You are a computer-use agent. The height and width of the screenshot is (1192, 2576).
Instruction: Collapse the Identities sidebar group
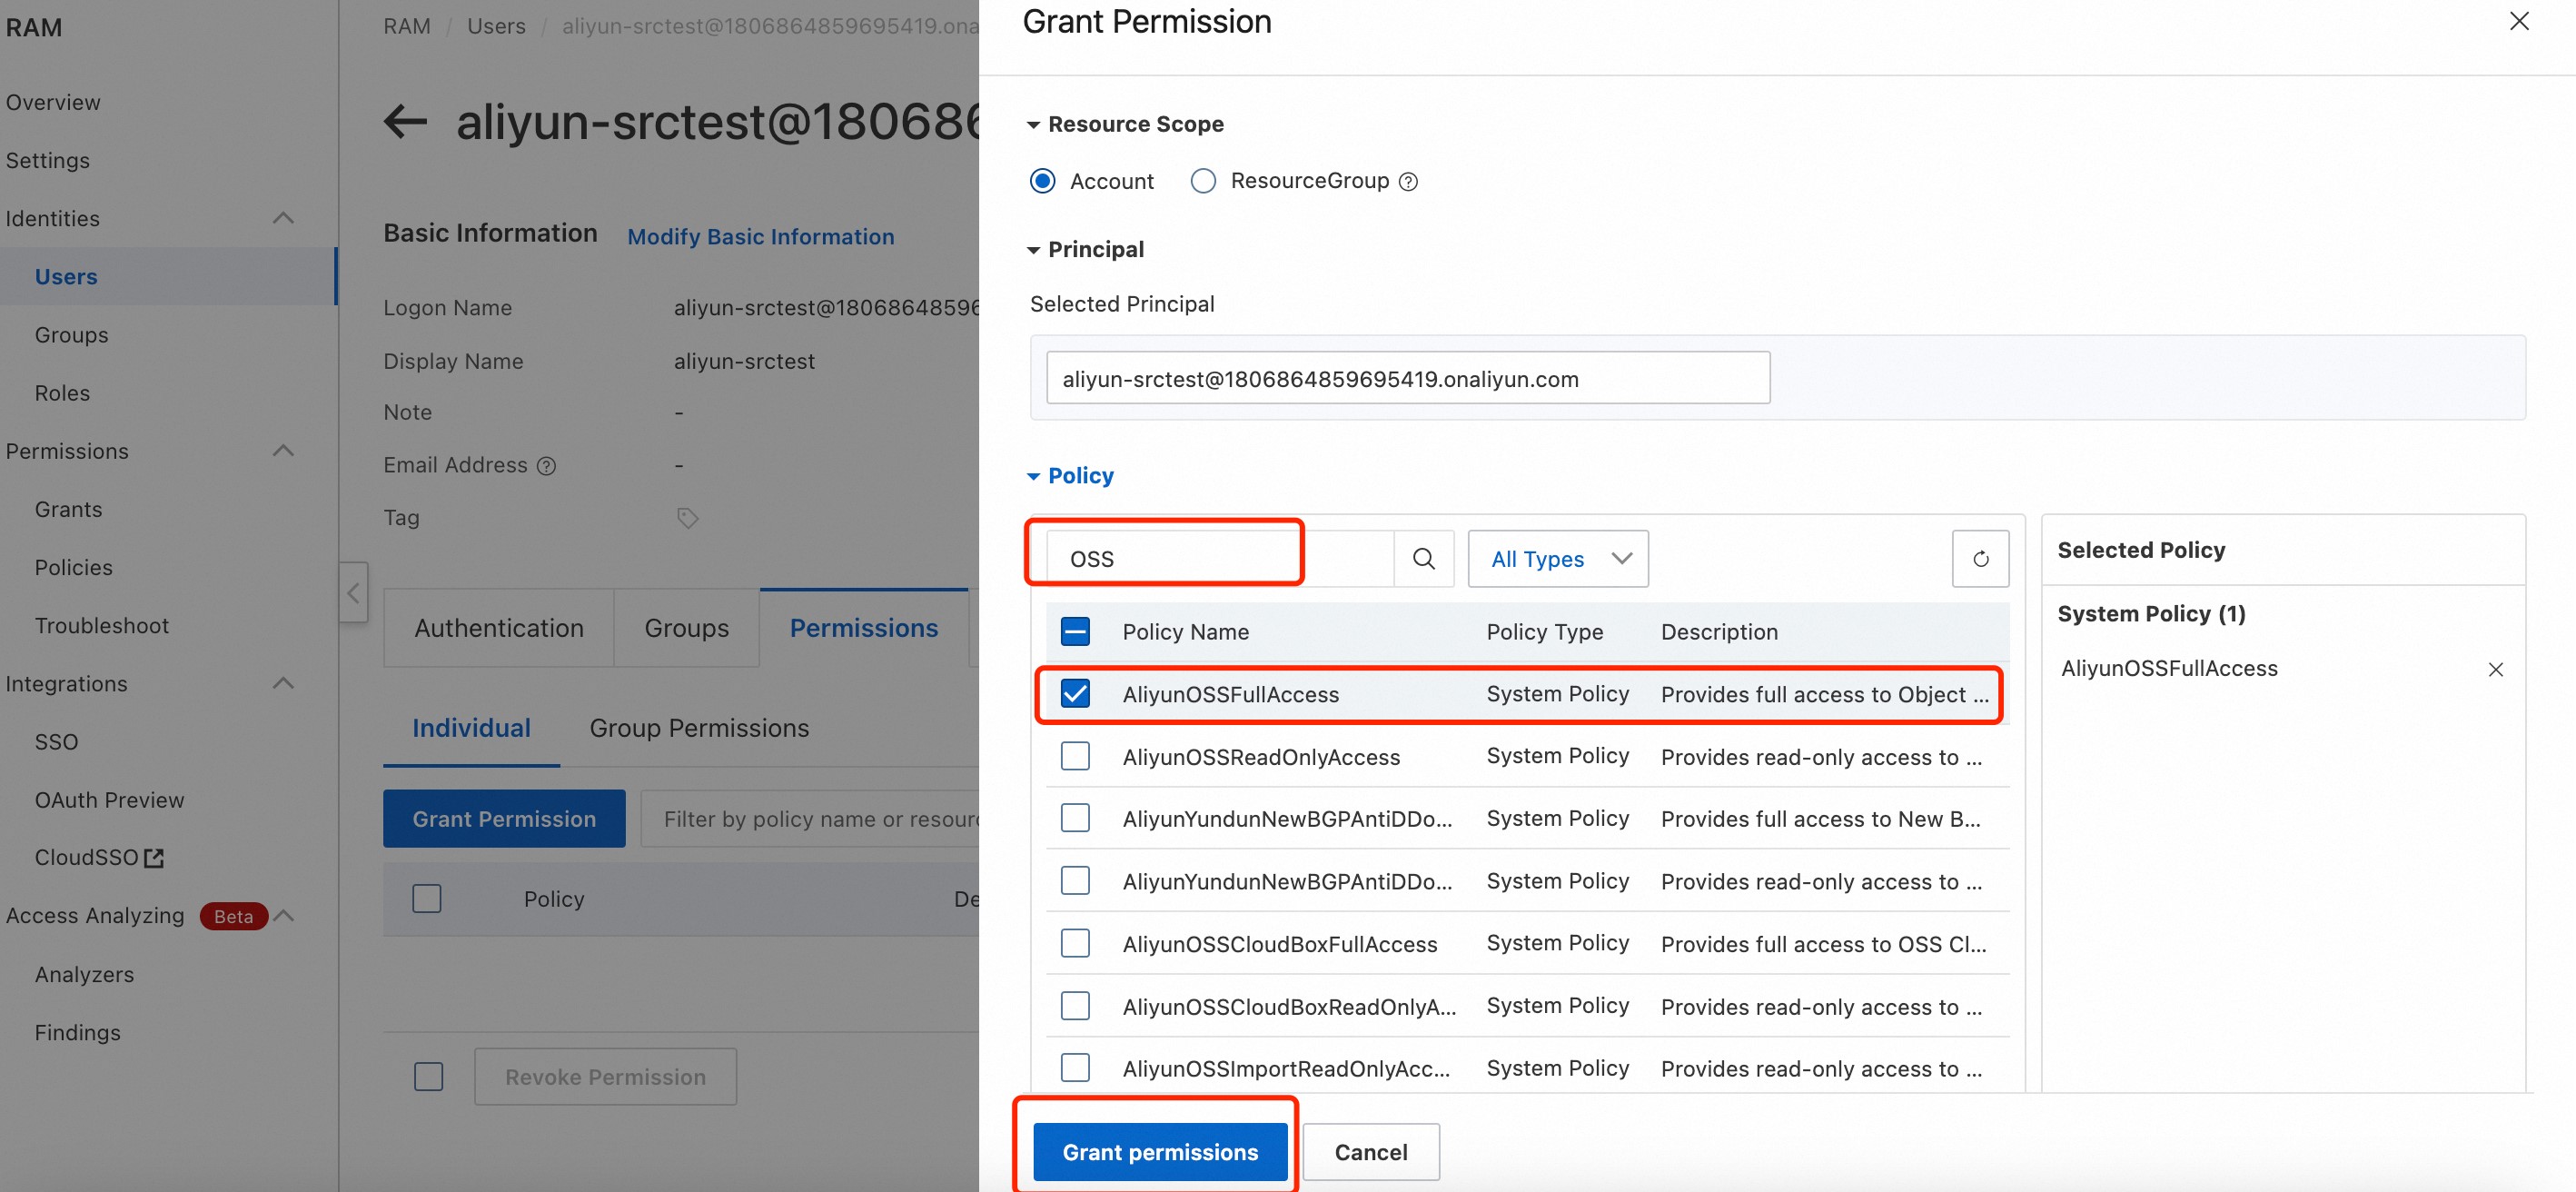[283, 218]
